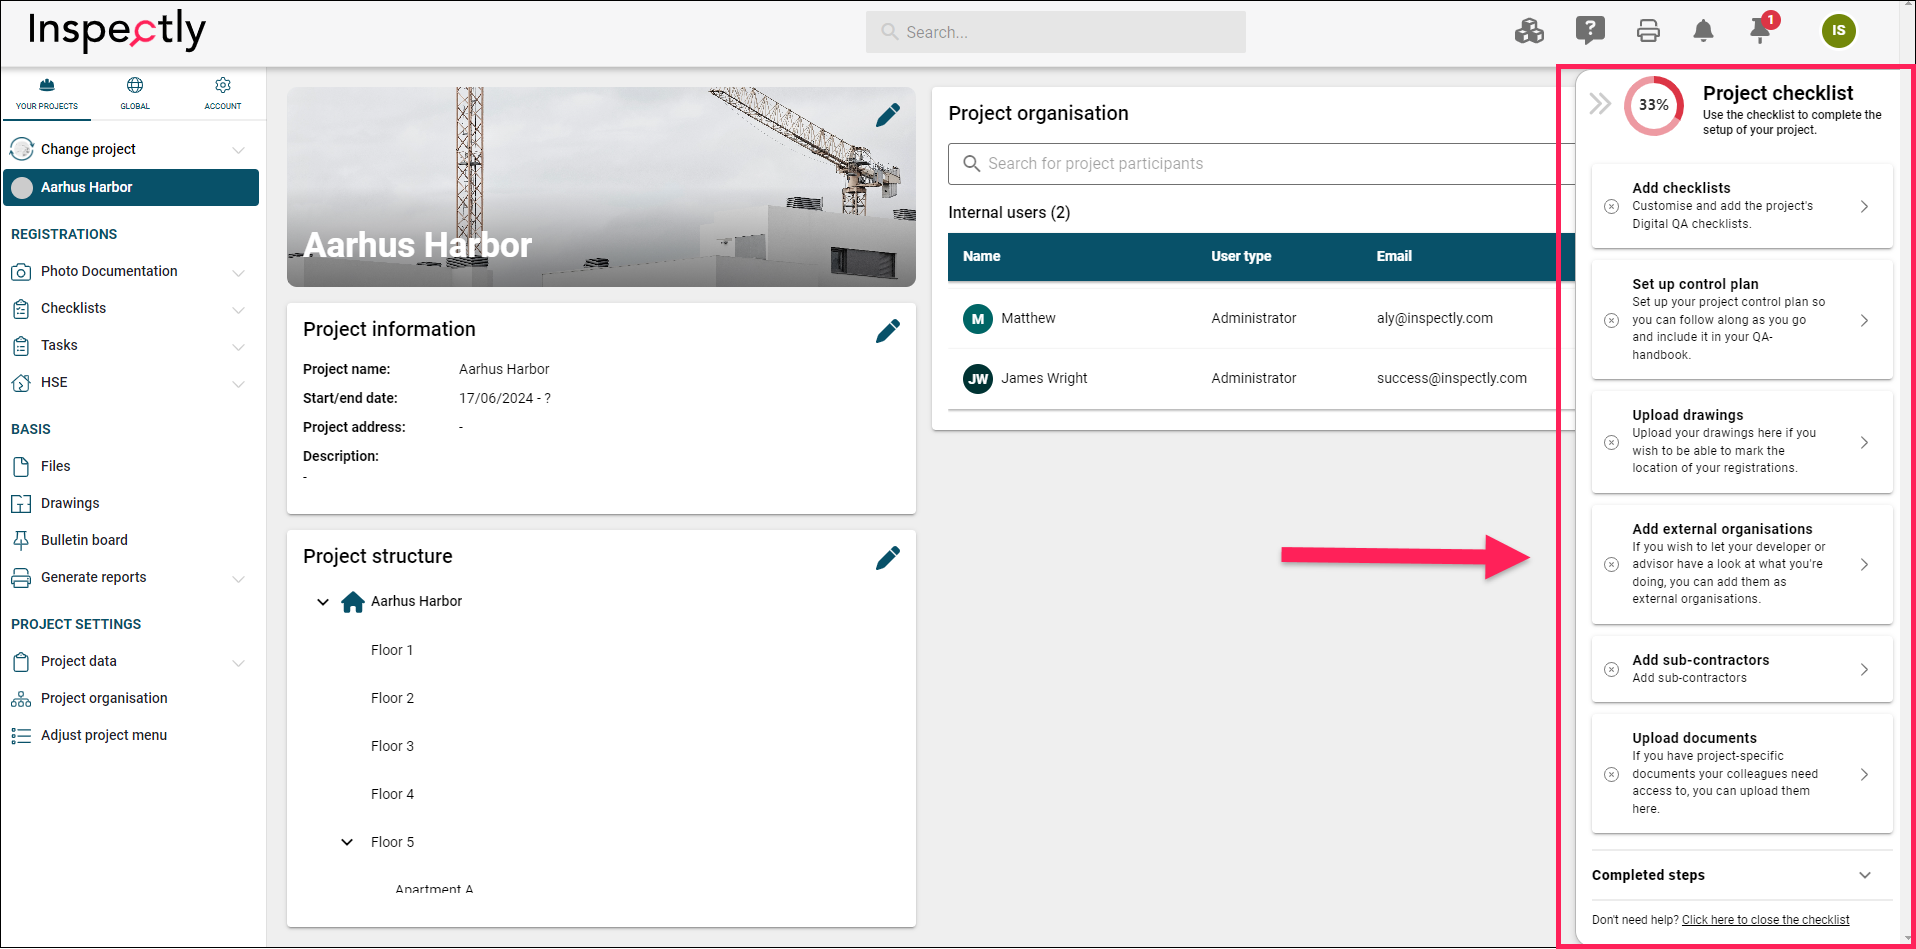Select Floor 3 in project structure

coord(392,746)
